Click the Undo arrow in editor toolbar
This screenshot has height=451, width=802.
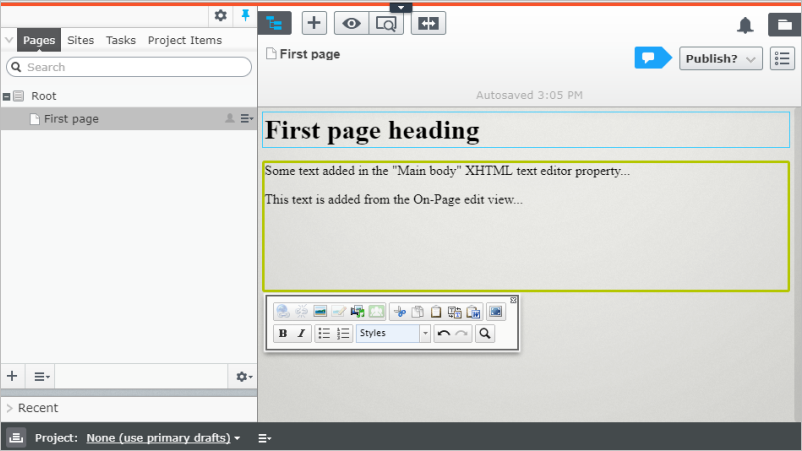(443, 333)
